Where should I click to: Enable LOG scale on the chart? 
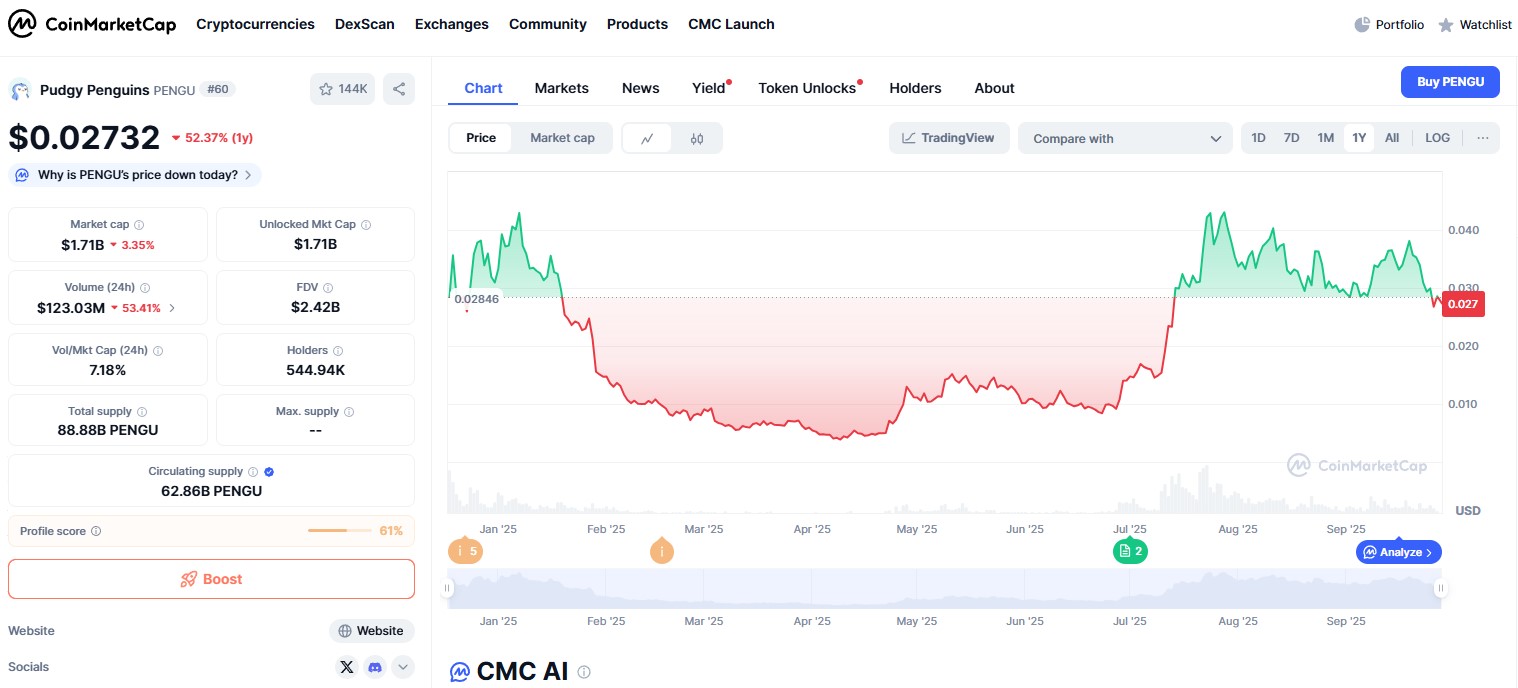tap(1437, 138)
